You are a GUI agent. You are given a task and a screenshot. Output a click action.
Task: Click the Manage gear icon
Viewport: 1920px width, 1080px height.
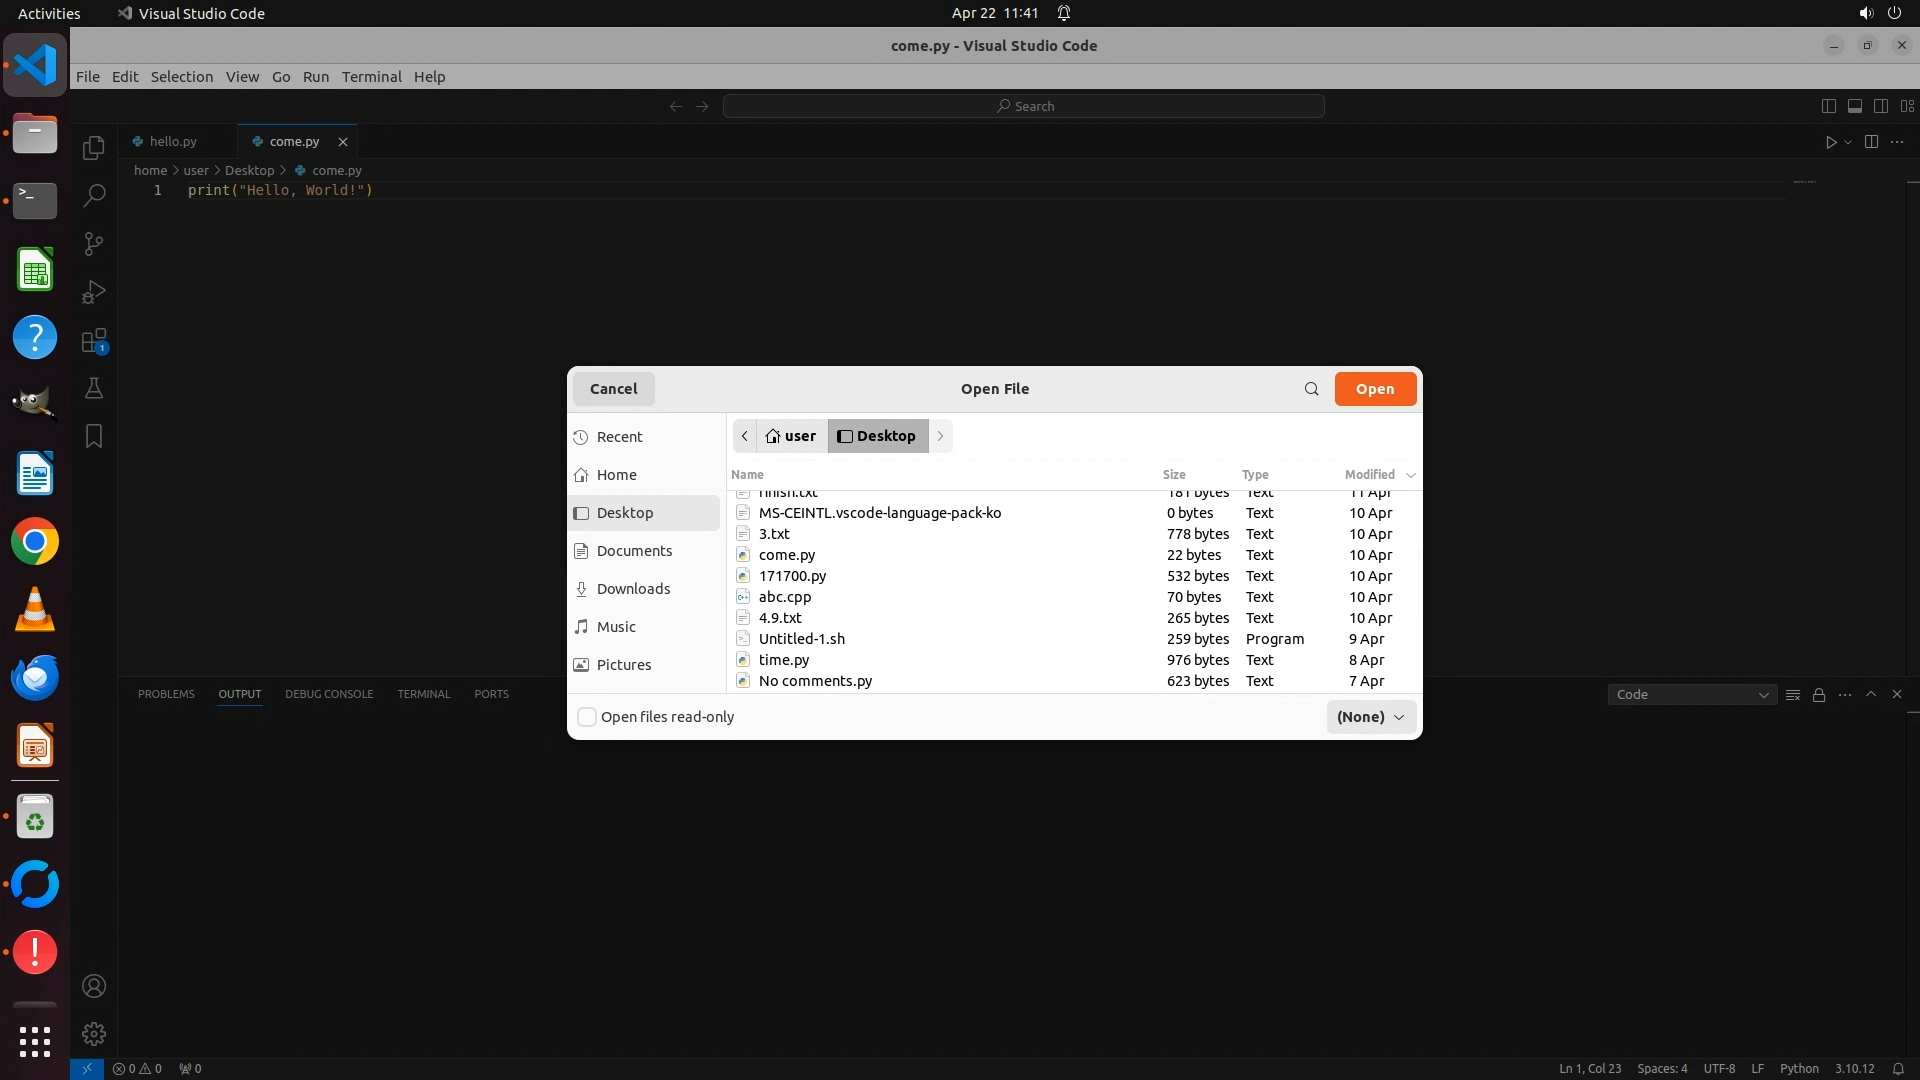(94, 1034)
